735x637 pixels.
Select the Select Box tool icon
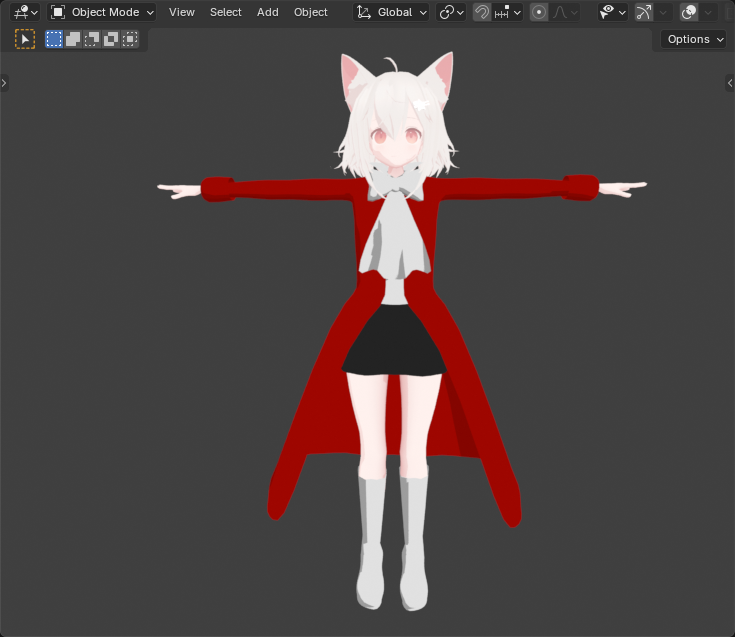25,39
